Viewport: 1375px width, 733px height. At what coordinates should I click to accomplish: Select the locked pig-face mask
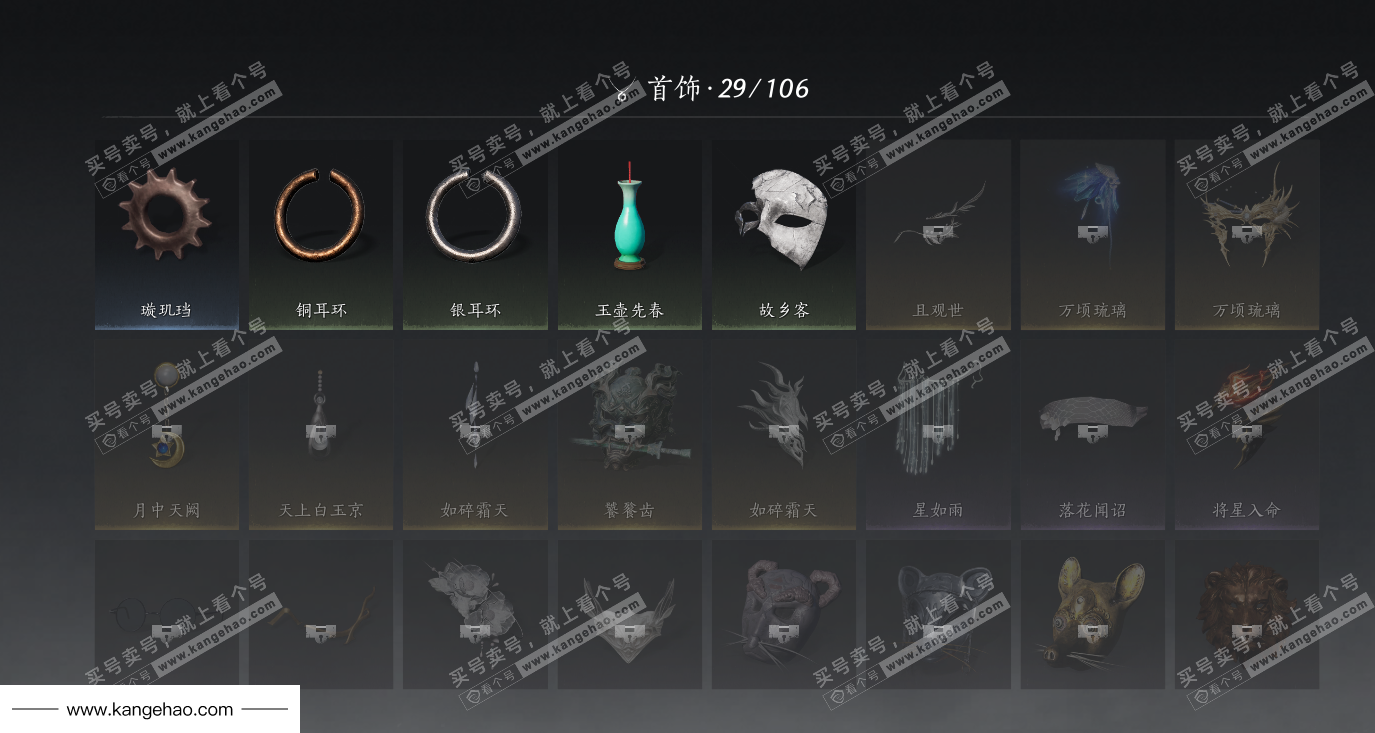784,614
